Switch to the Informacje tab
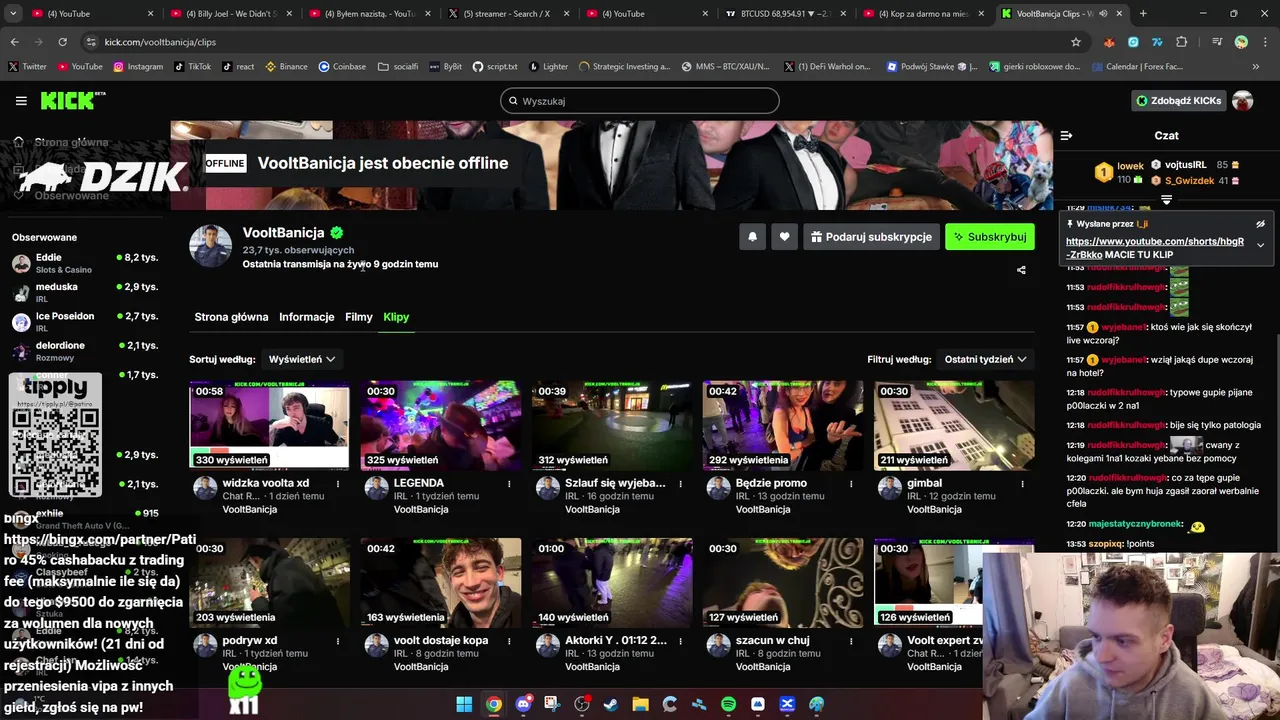 (307, 317)
